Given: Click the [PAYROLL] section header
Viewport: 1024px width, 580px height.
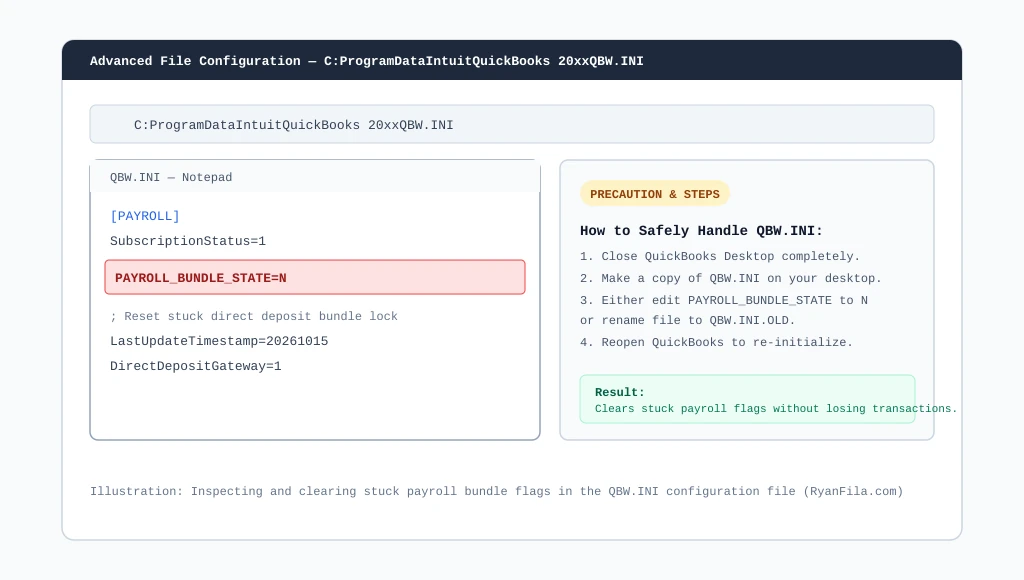Looking at the screenshot, I should (x=145, y=216).
